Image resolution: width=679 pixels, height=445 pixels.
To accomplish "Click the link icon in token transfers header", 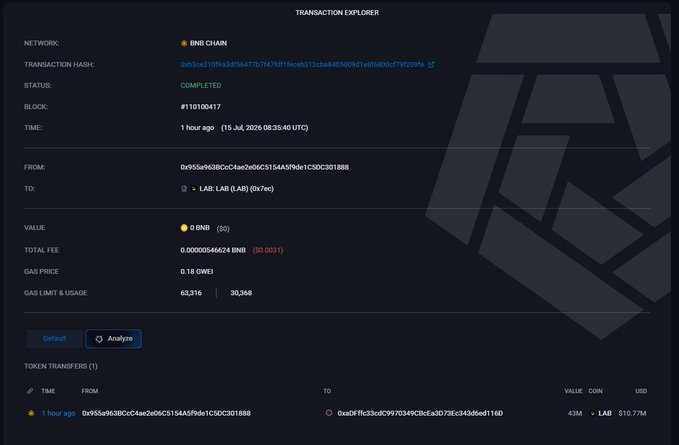I will pos(30,391).
